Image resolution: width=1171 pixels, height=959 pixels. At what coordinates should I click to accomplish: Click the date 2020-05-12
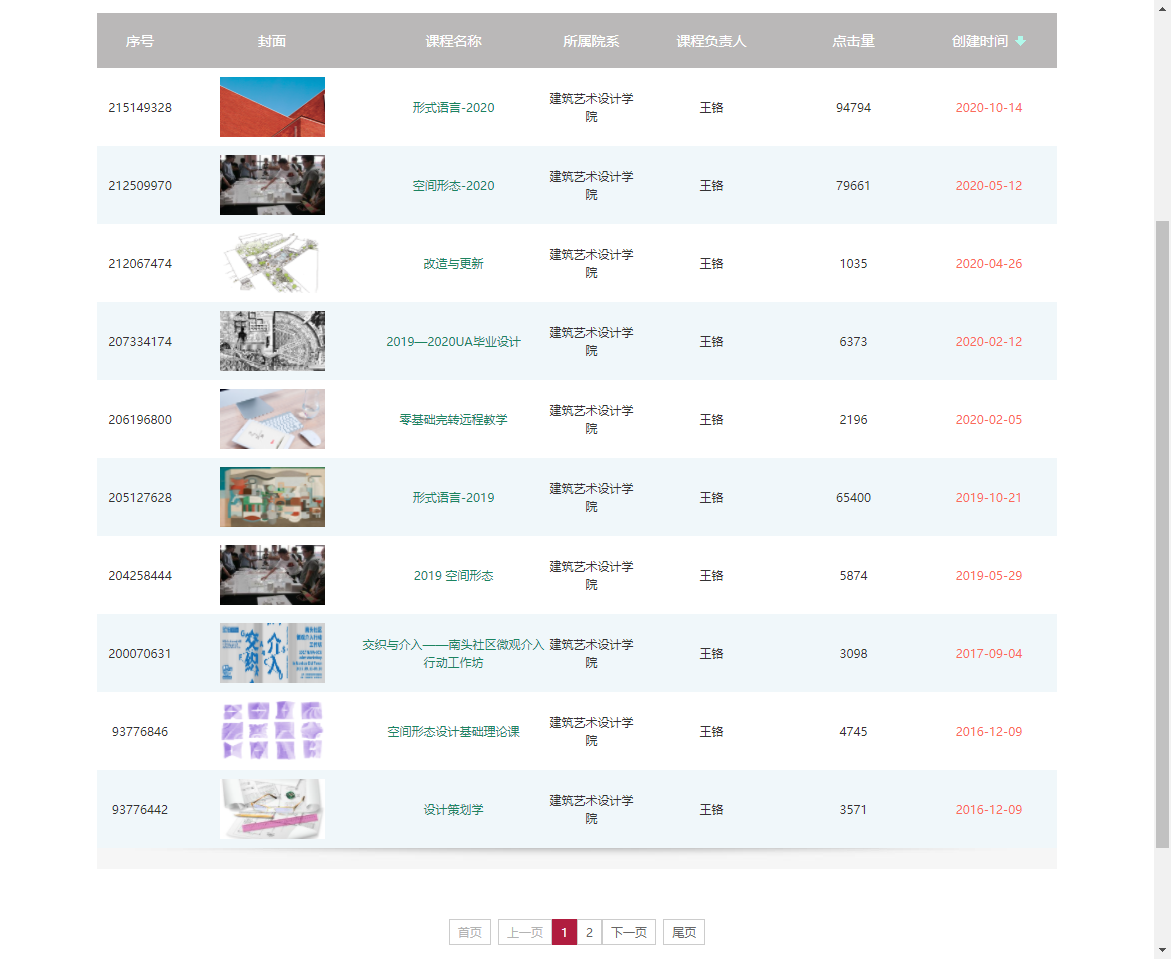989,185
